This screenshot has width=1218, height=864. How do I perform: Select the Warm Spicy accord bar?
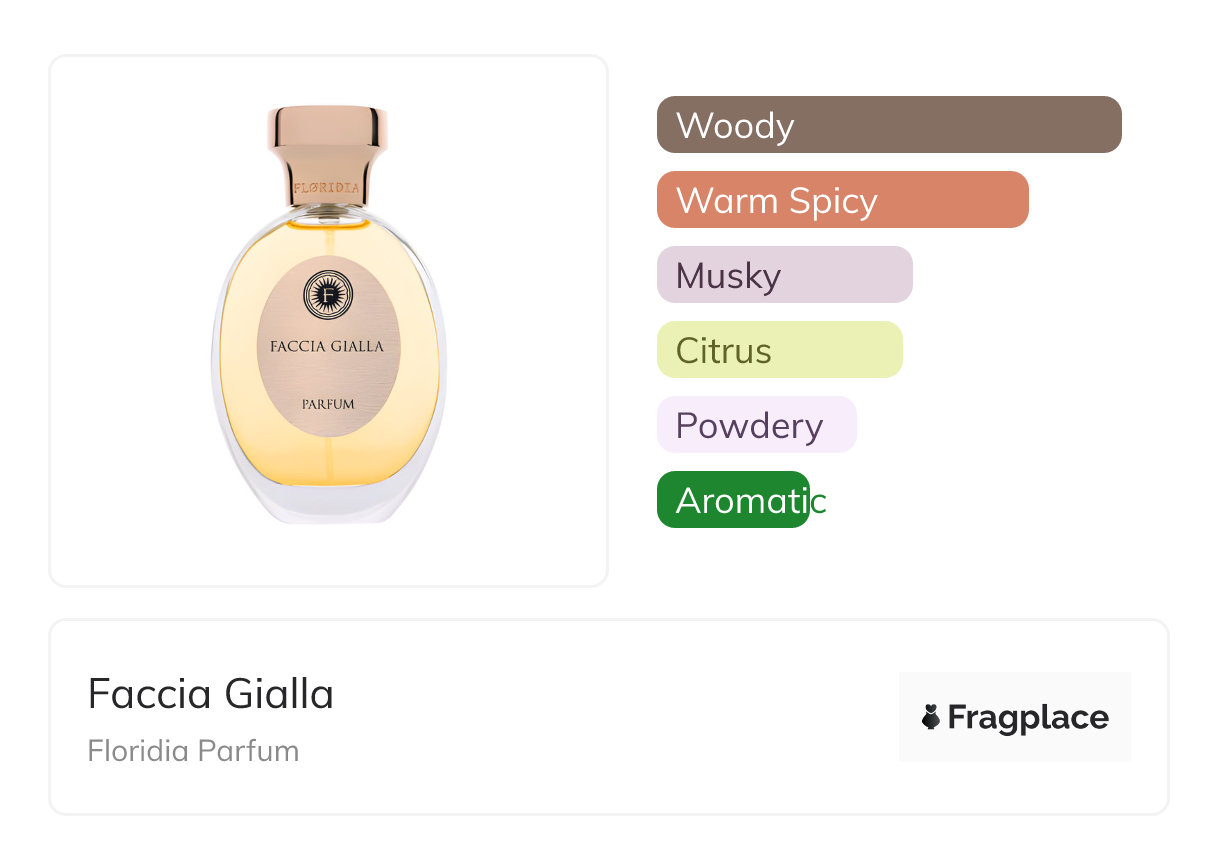842,200
